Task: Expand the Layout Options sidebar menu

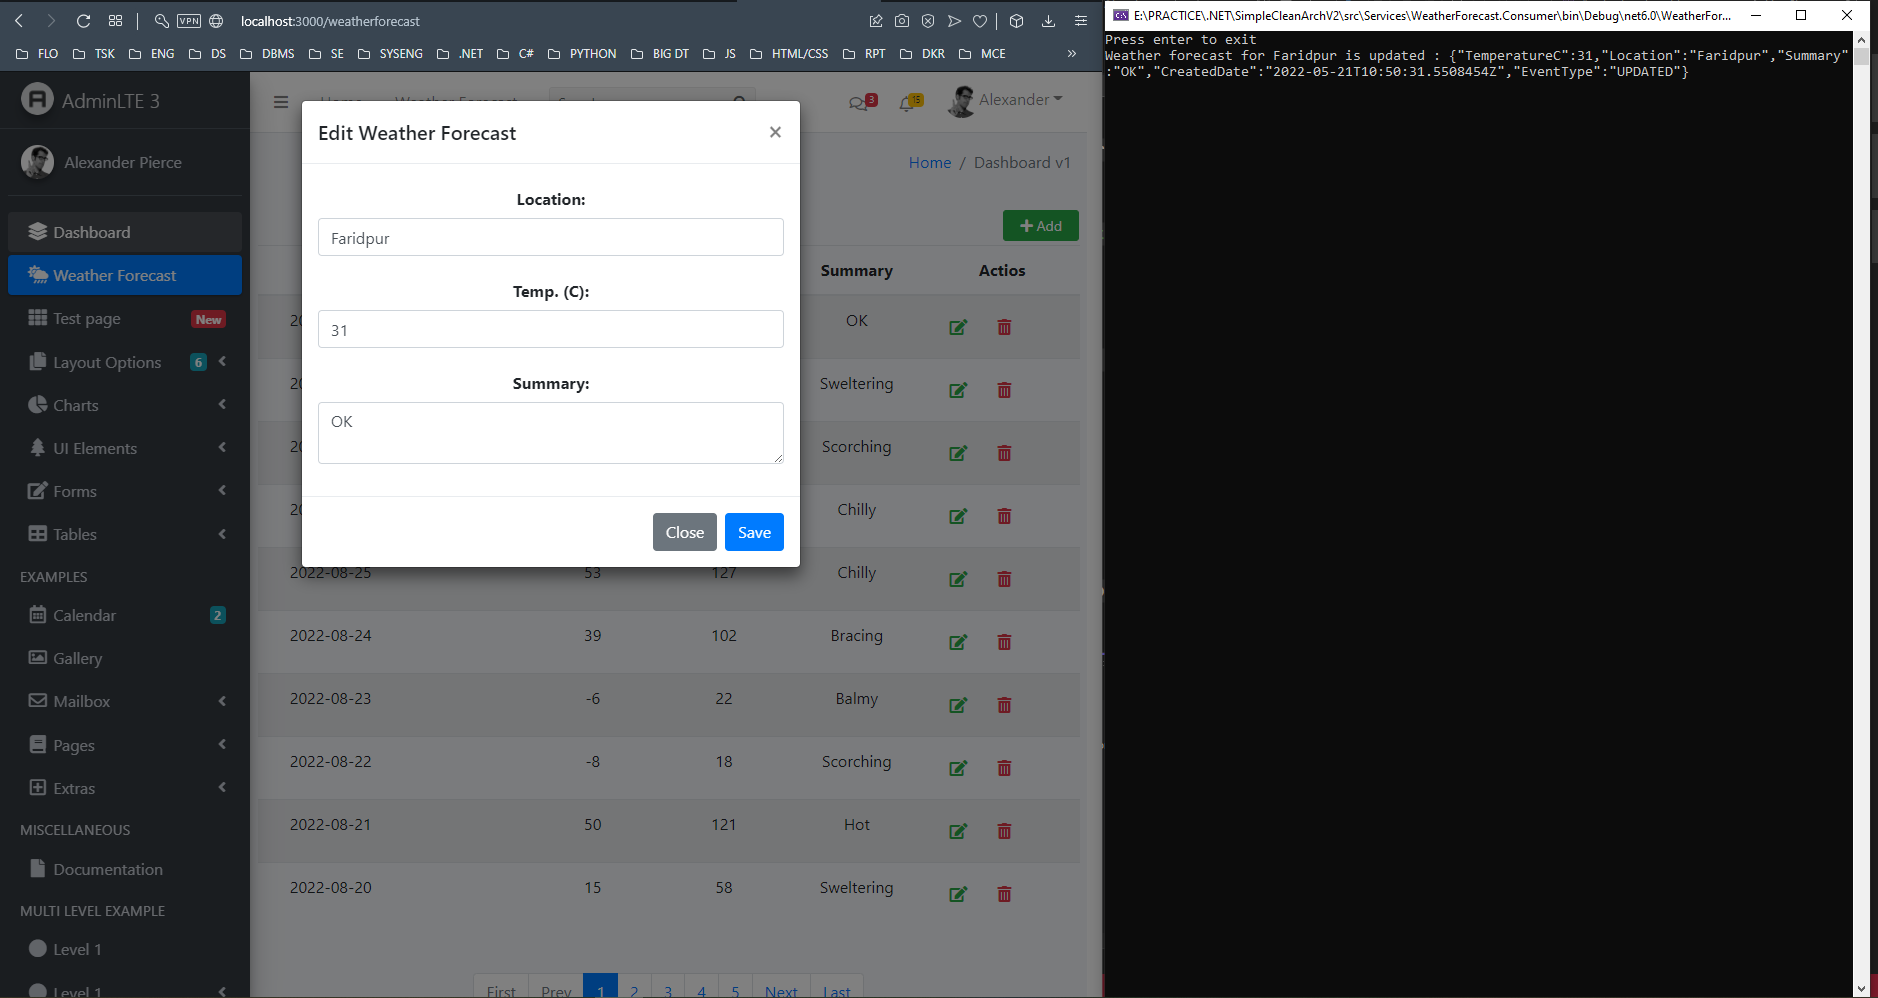Action: [125, 362]
